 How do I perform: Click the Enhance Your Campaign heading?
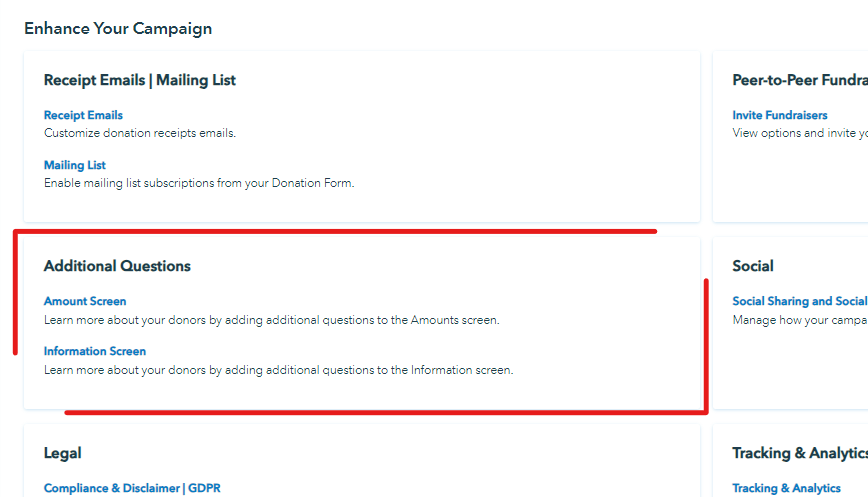tap(118, 28)
